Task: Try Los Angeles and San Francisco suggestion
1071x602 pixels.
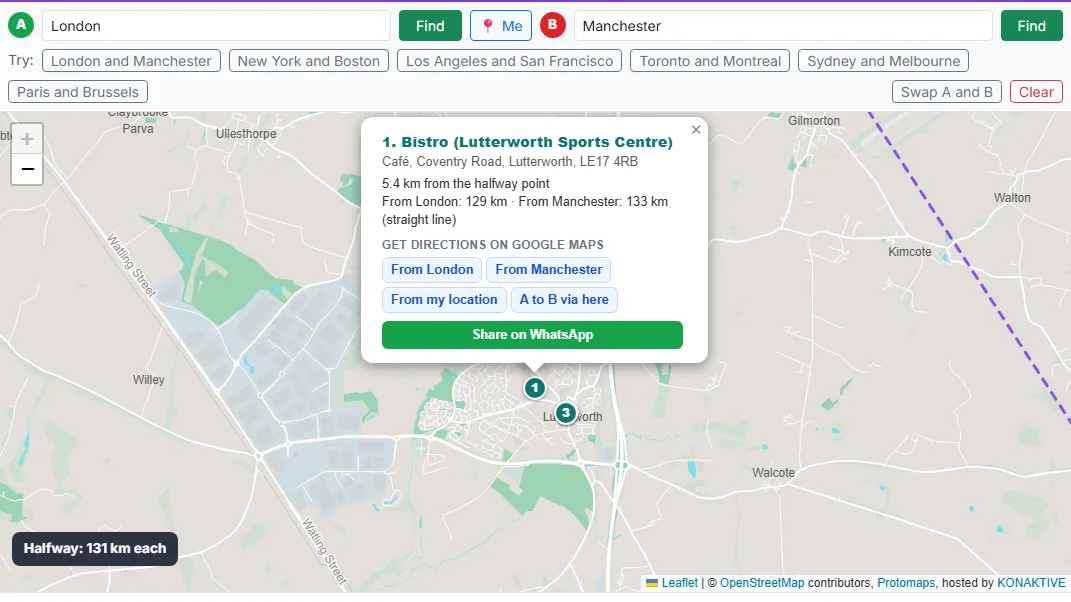Action: tap(510, 61)
